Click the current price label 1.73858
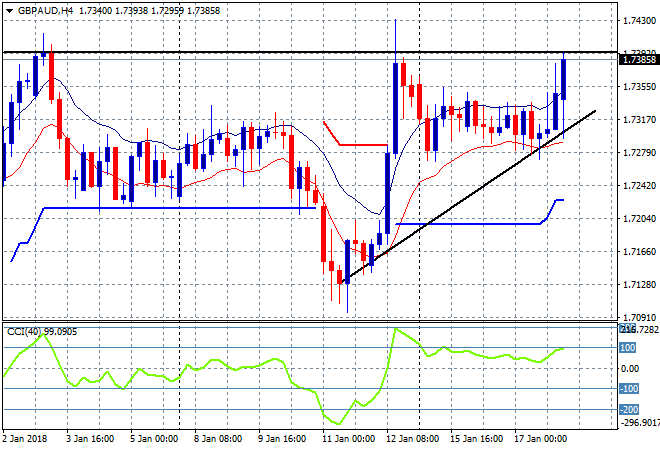660x450 pixels. pyautogui.click(x=639, y=60)
